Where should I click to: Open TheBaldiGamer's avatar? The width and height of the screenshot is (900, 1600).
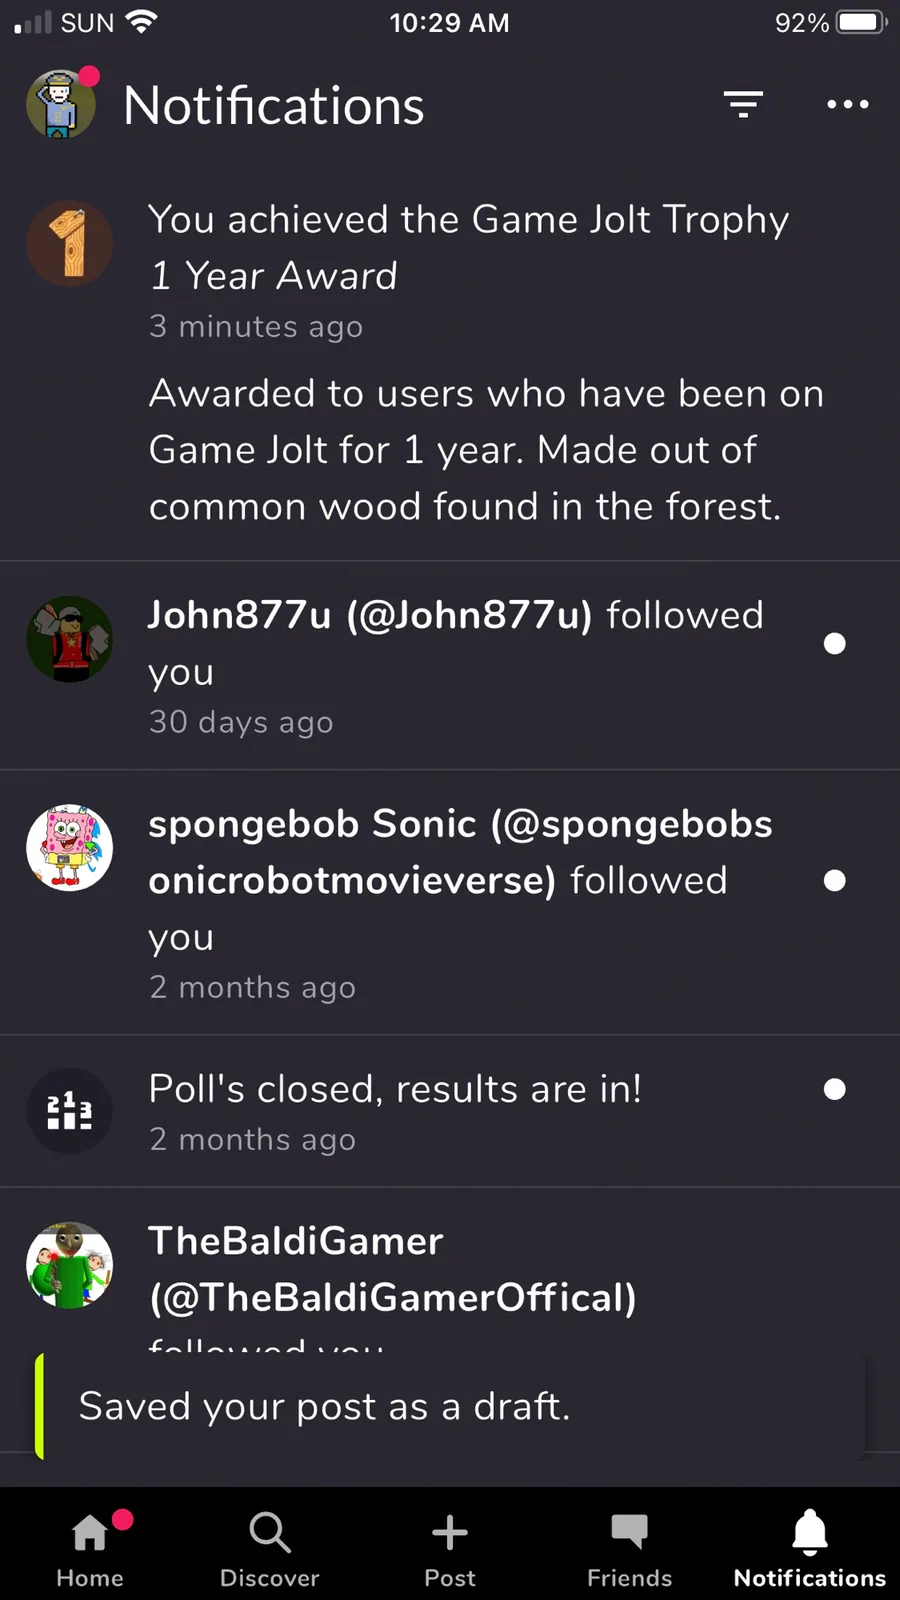(x=69, y=1265)
